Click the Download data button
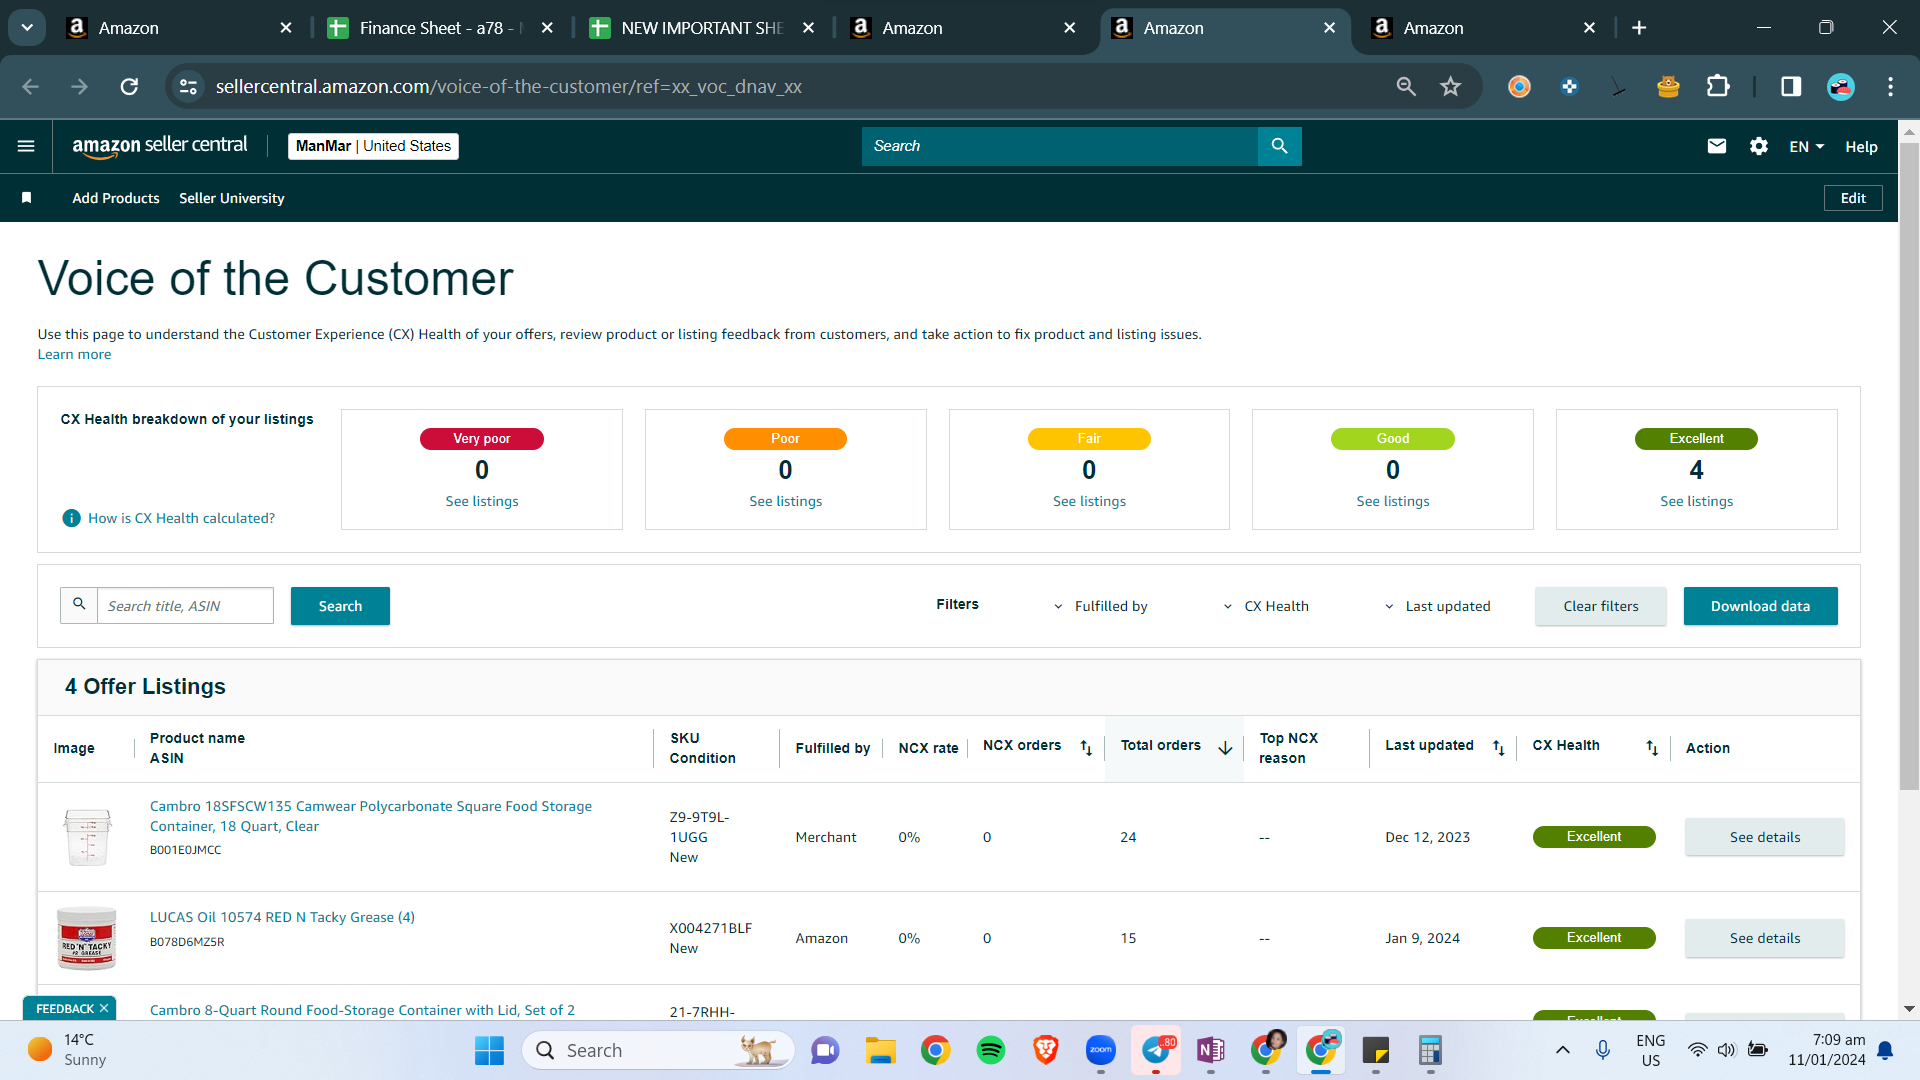Image resolution: width=1920 pixels, height=1080 pixels. tap(1760, 606)
